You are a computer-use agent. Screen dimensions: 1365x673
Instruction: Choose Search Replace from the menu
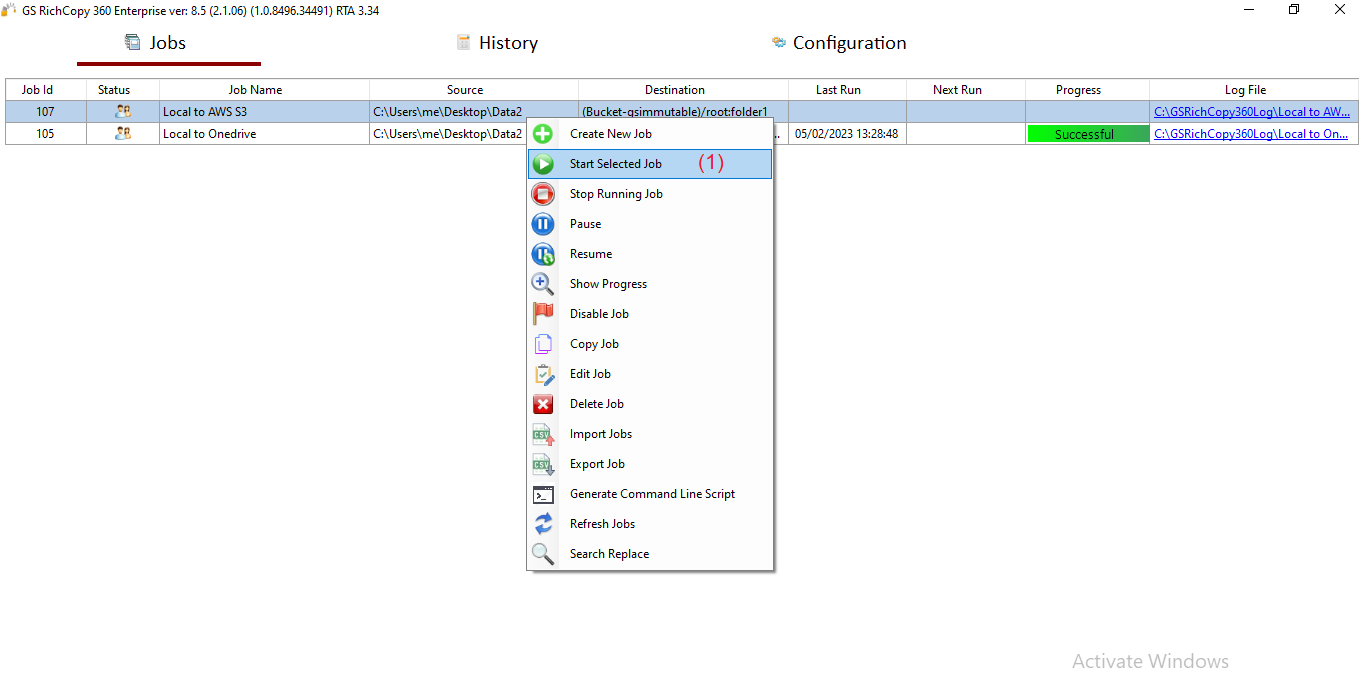650,554
